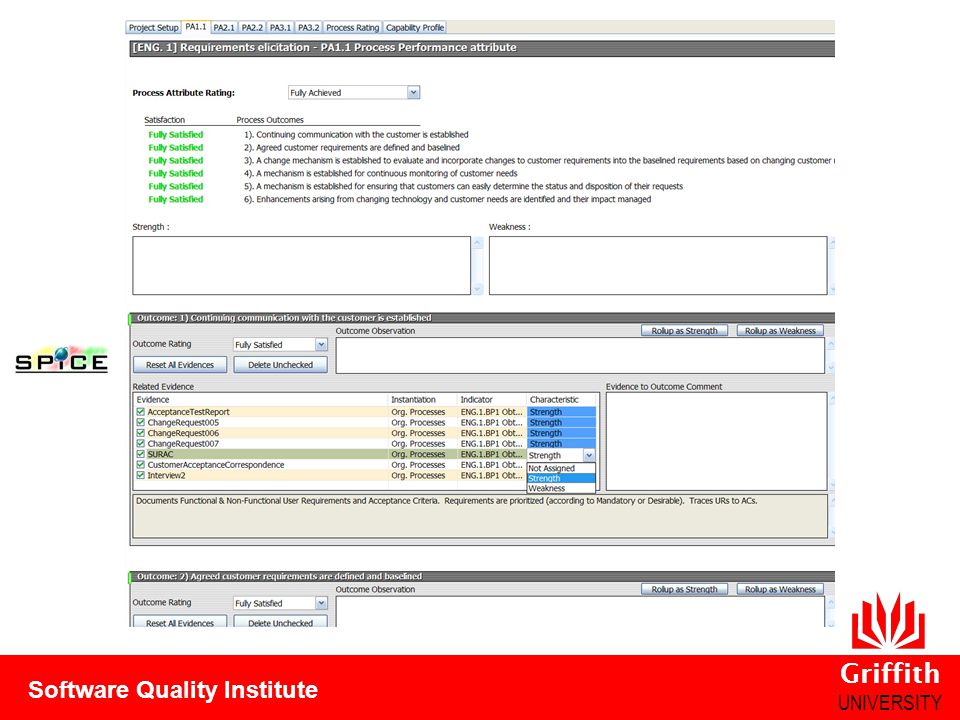960x720 pixels.
Task: Click the Evidence to Outcome Comment box
Action: pyautogui.click(x=716, y=441)
